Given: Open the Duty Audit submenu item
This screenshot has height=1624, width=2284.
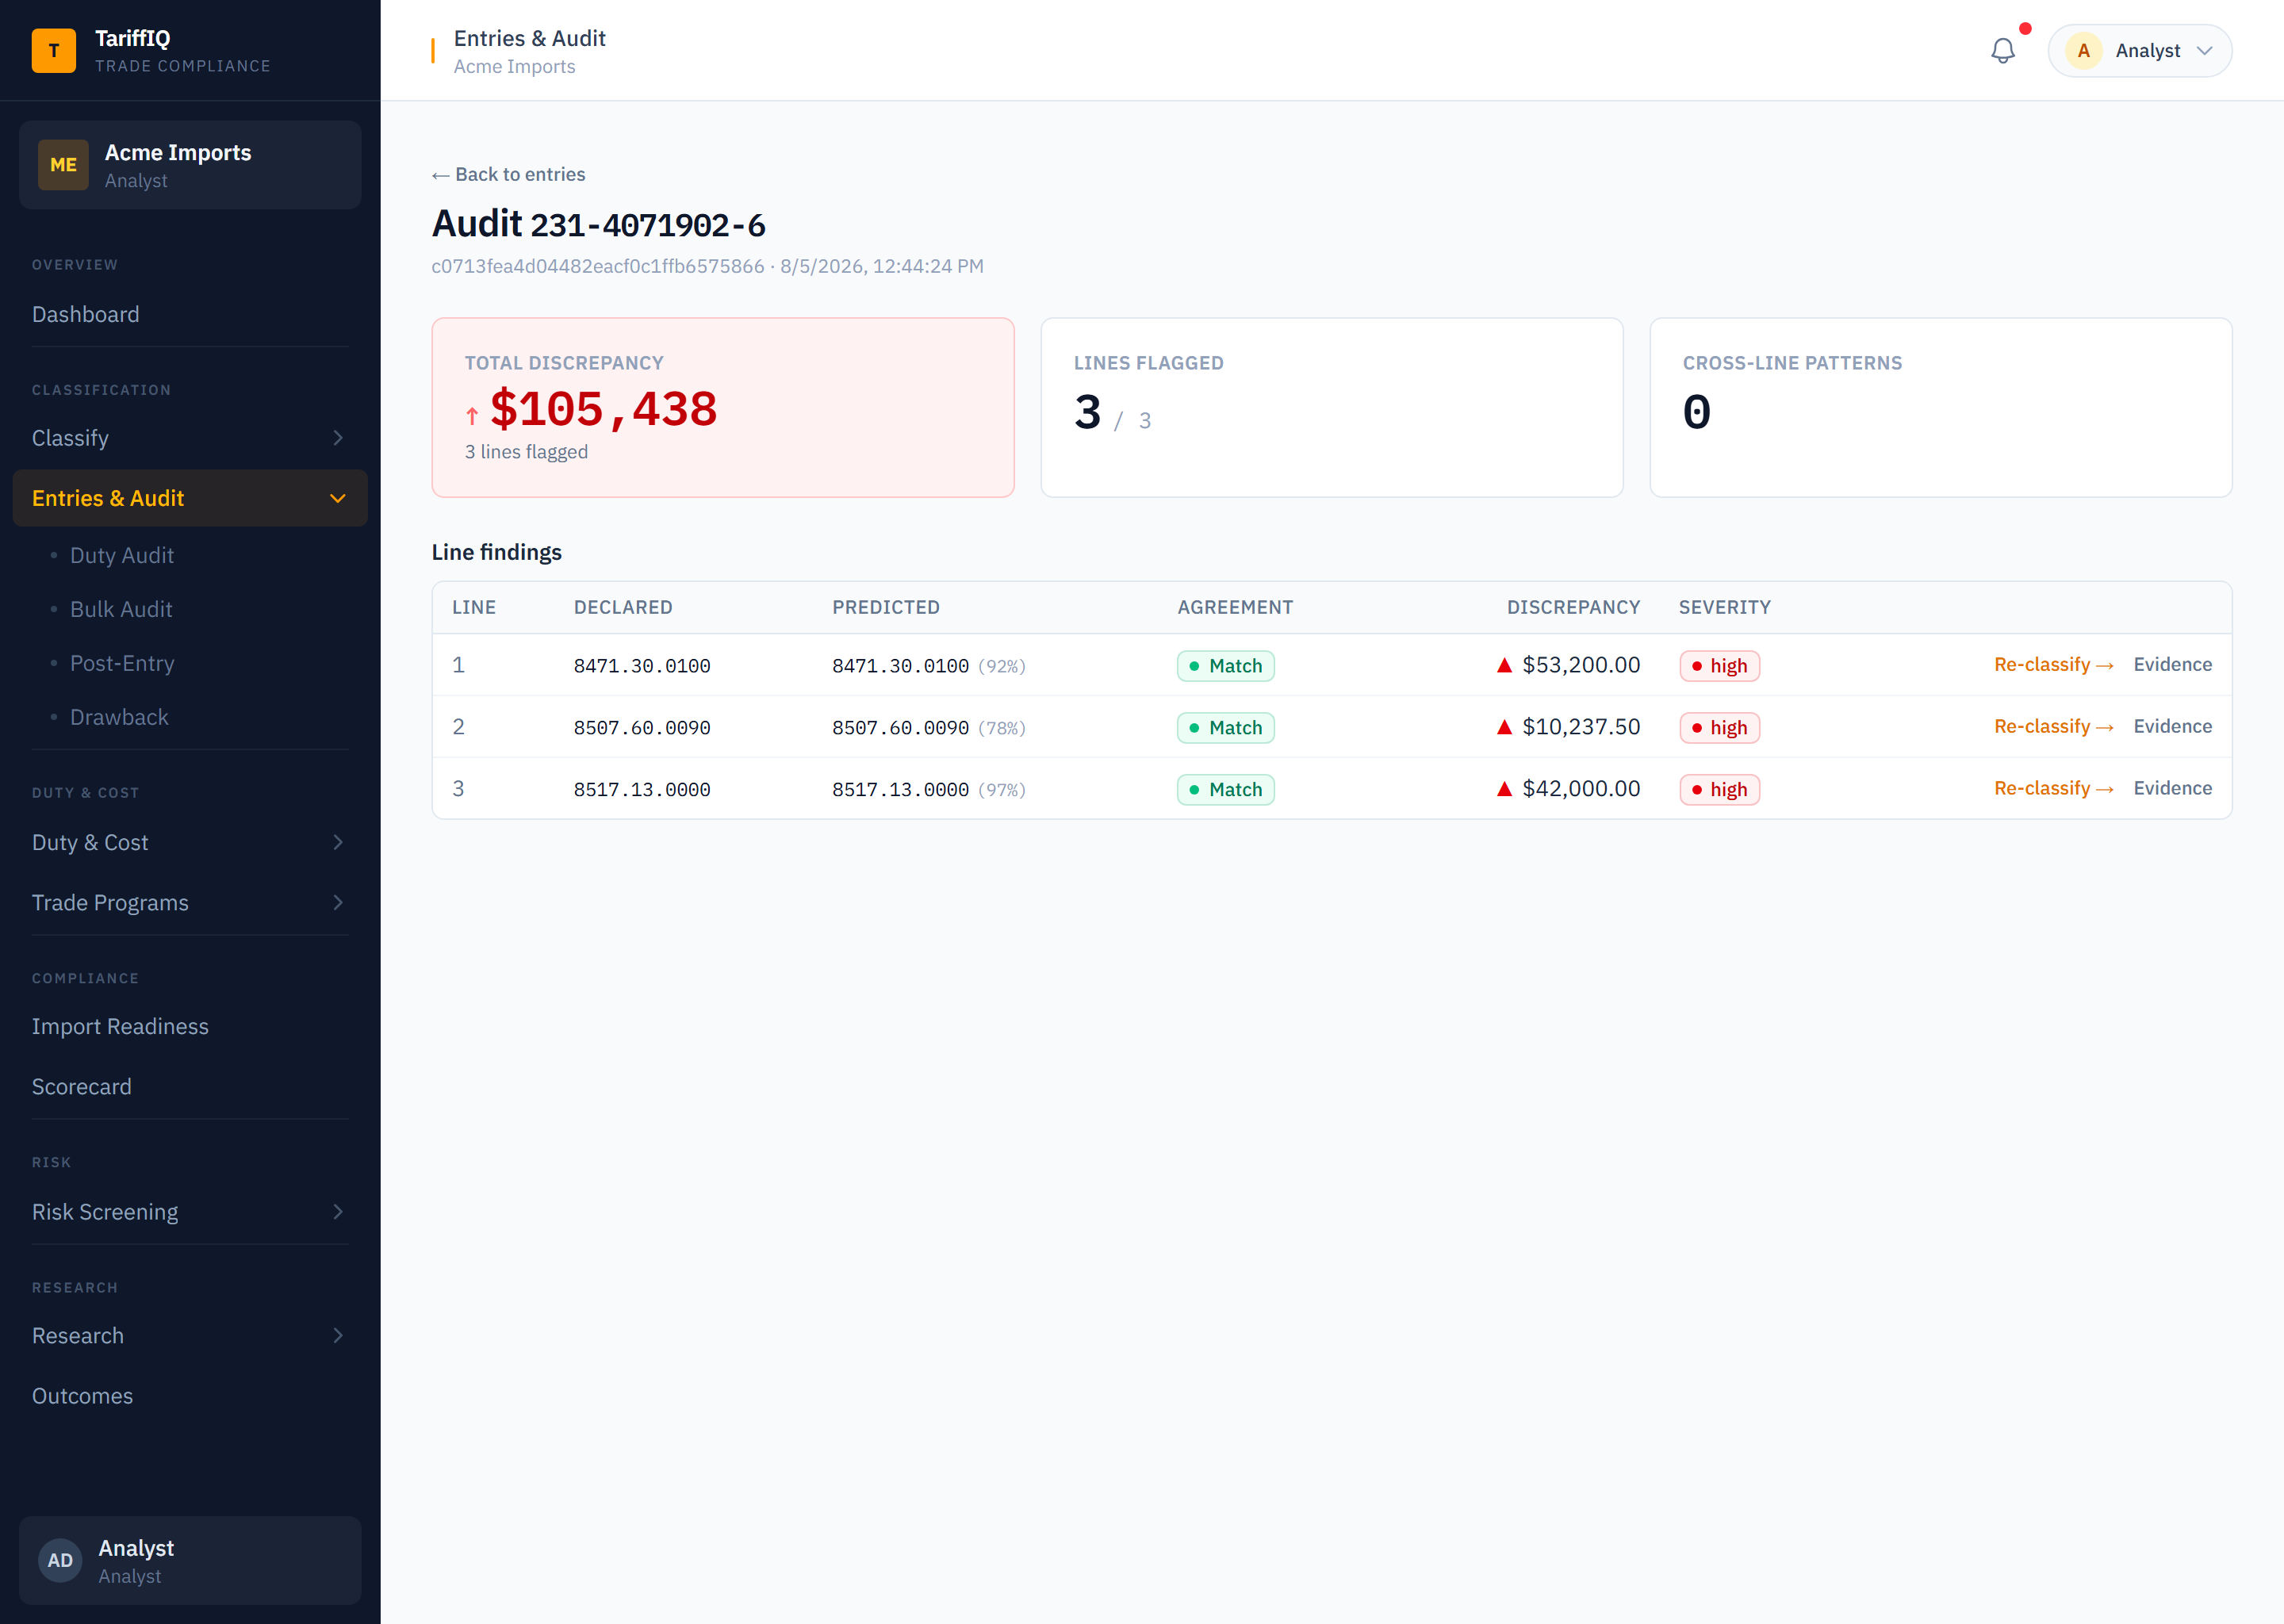Looking at the screenshot, I should point(122,556).
